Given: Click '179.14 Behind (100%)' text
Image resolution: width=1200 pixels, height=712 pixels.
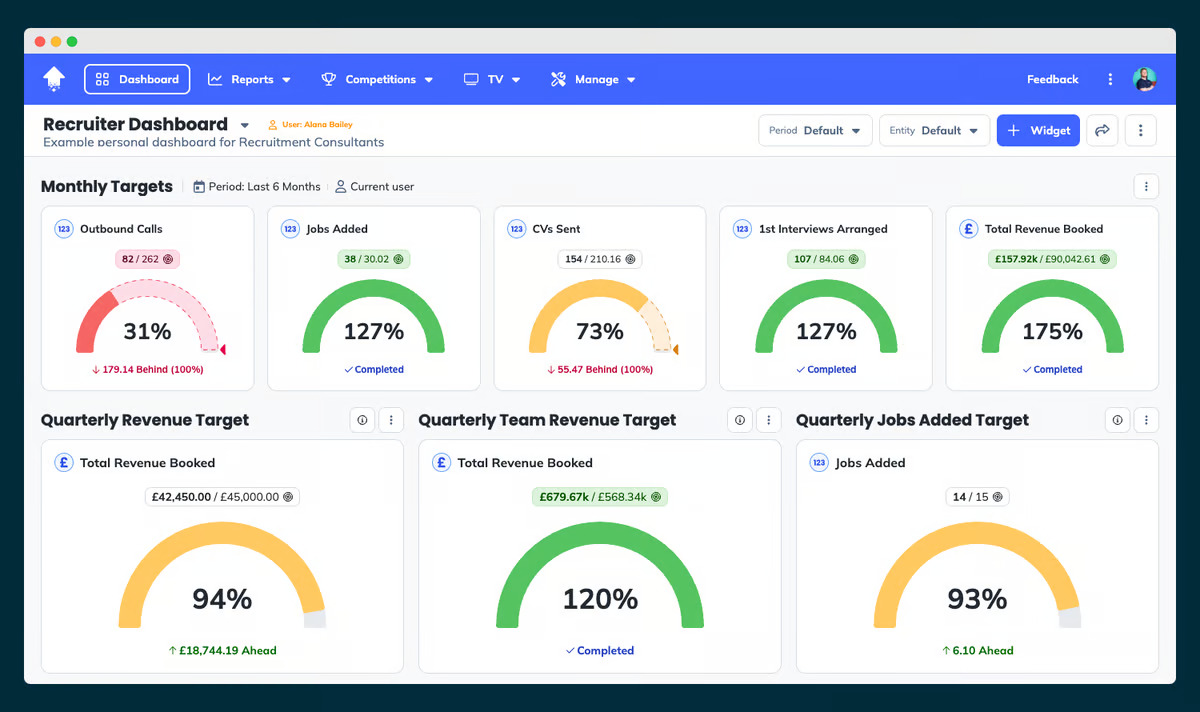Looking at the screenshot, I should [x=147, y=369].
